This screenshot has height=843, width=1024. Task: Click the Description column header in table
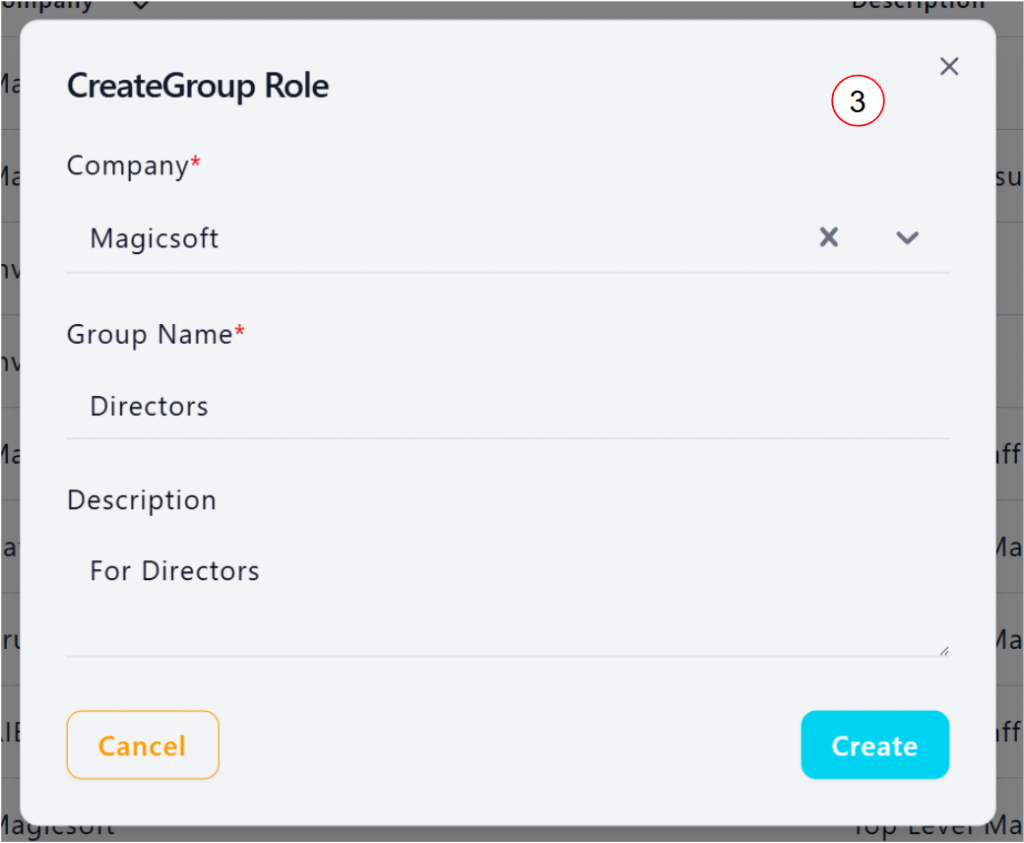point(917,6)
